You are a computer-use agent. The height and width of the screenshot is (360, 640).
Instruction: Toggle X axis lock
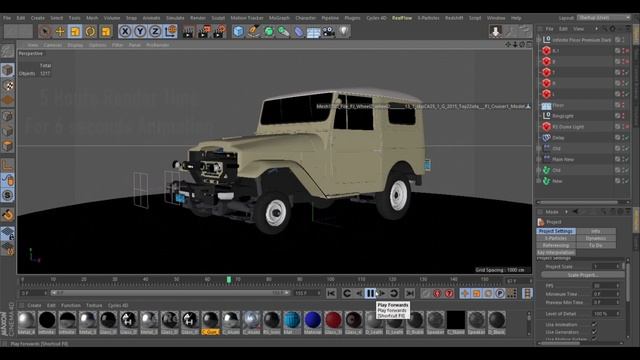[x=125, y=31]
